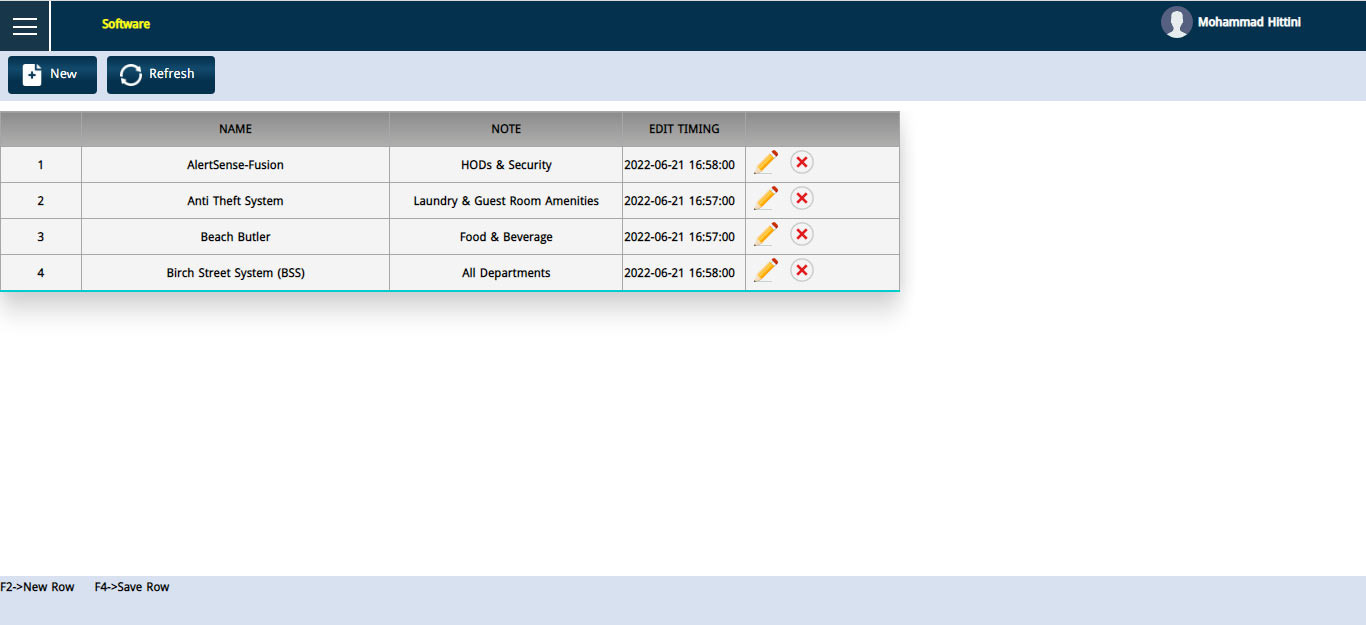1366x625 pixels.
Task: Select the Birch Street System (BSS) cell
Action: 236,273
